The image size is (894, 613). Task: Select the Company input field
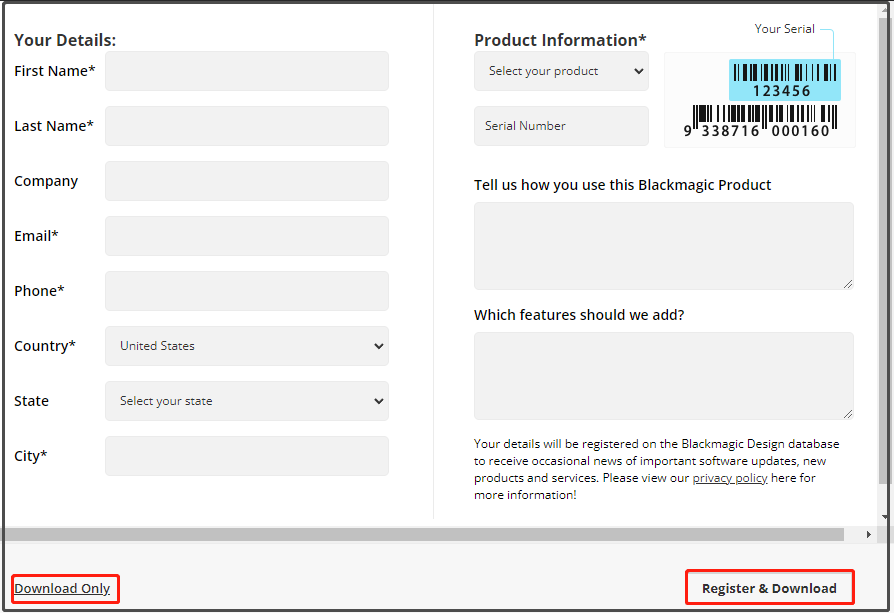[246, 181]
